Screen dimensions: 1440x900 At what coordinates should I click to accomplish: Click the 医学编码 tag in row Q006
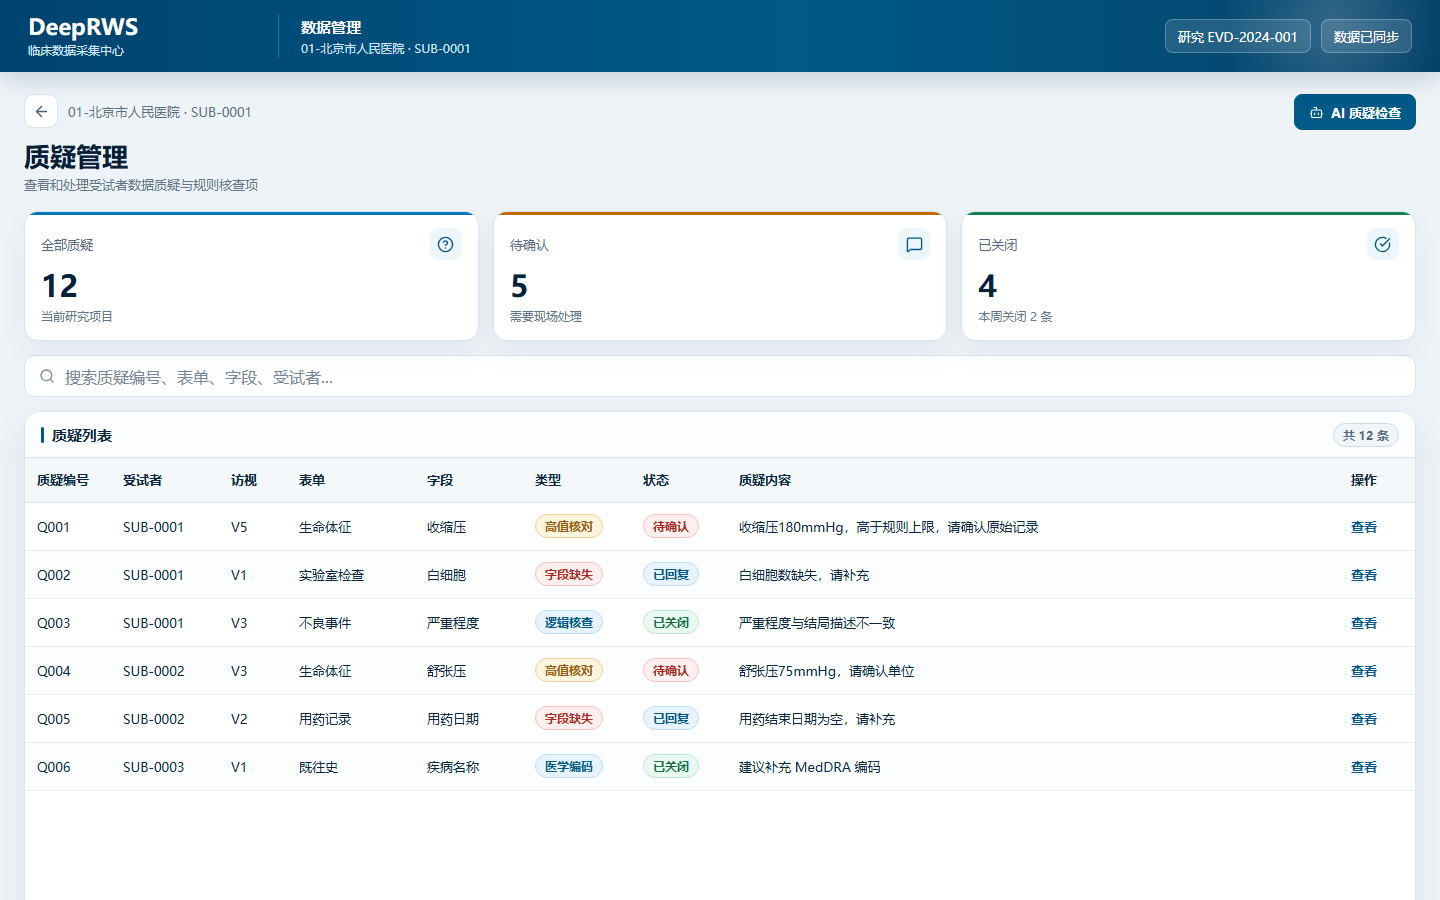(x=569, y=767)
